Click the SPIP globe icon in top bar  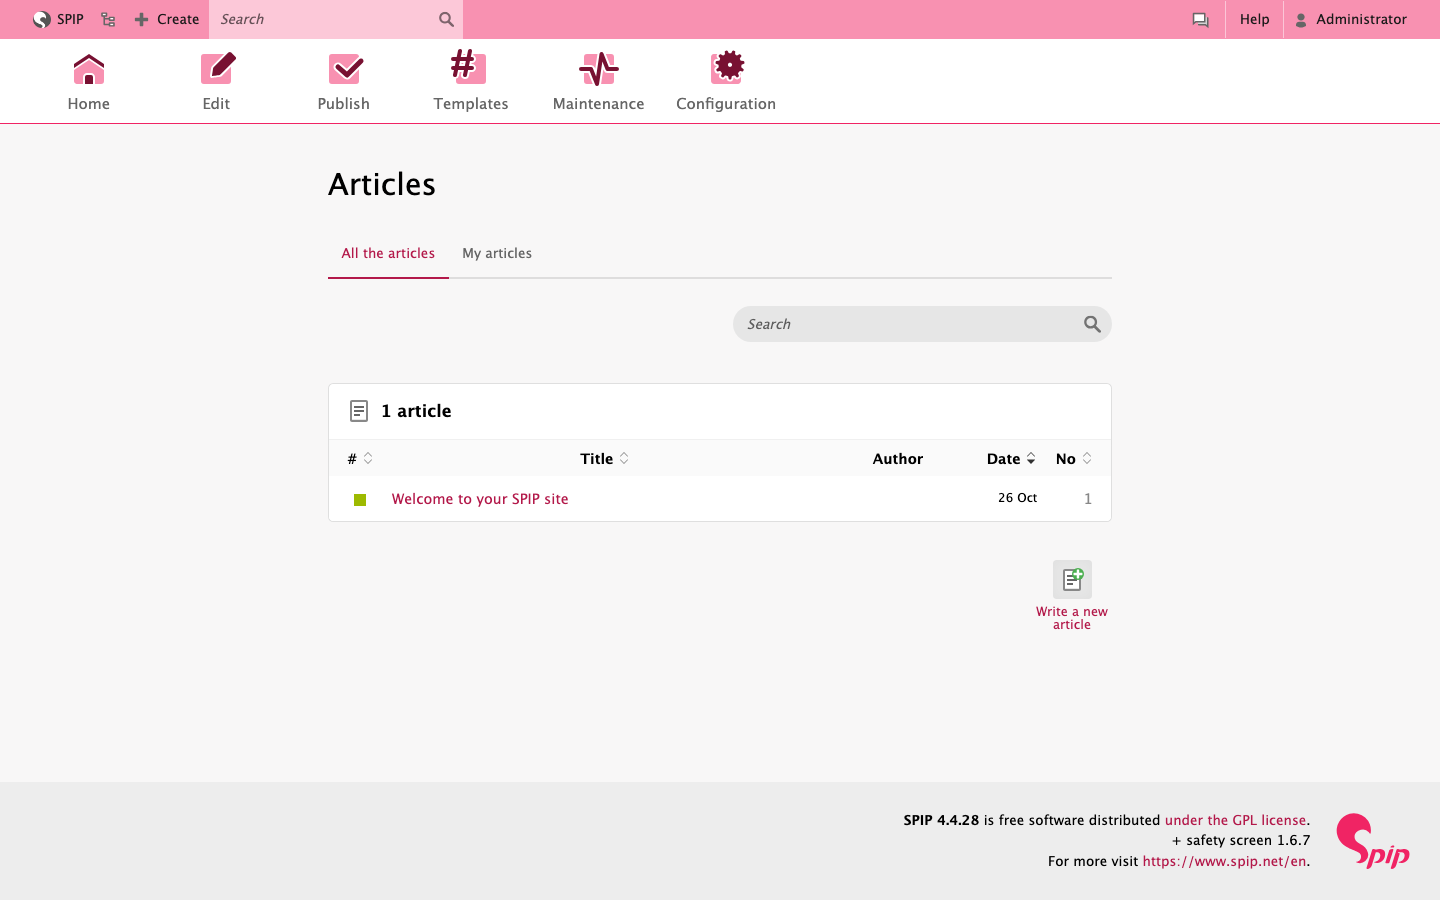pyautogui.click(x=41, y=19)
